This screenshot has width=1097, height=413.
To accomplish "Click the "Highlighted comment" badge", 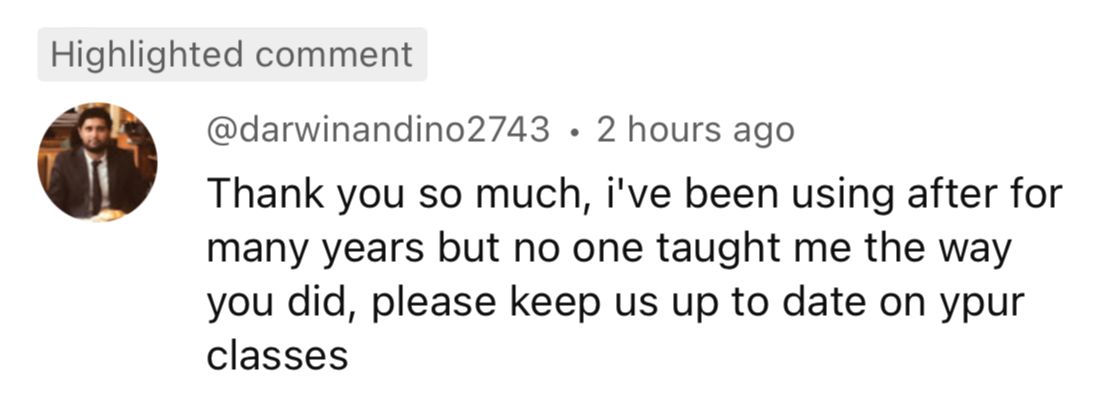I will 232,54.
